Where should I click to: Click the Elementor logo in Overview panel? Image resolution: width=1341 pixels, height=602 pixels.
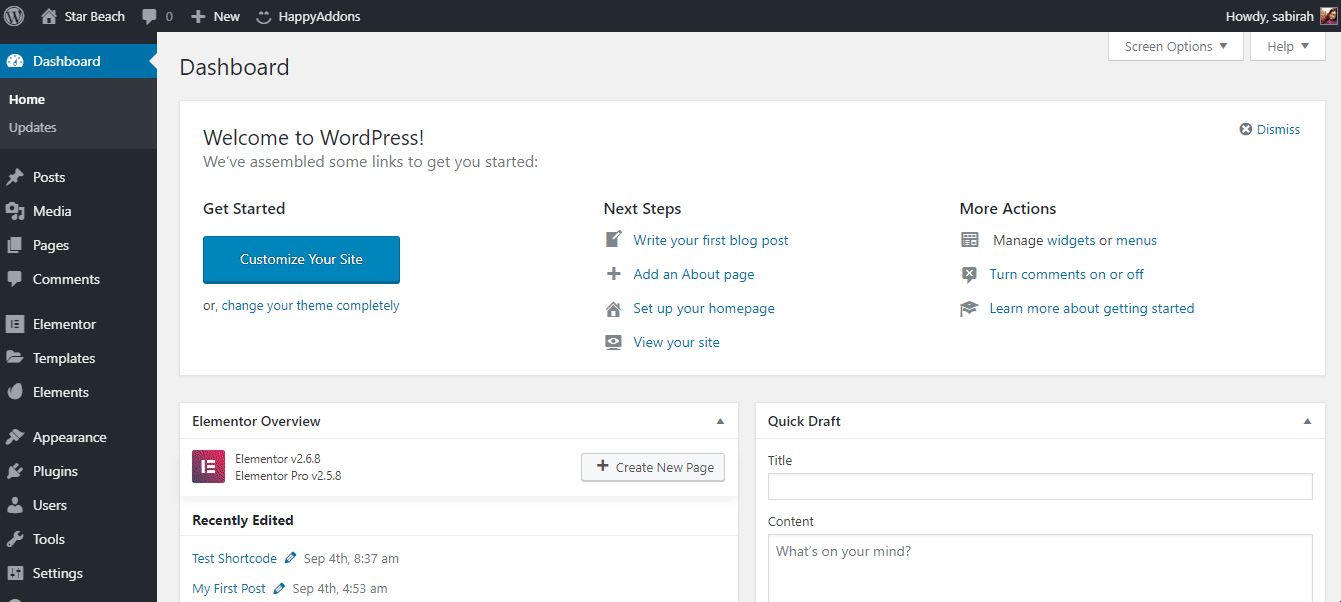[x=208, y=467]
